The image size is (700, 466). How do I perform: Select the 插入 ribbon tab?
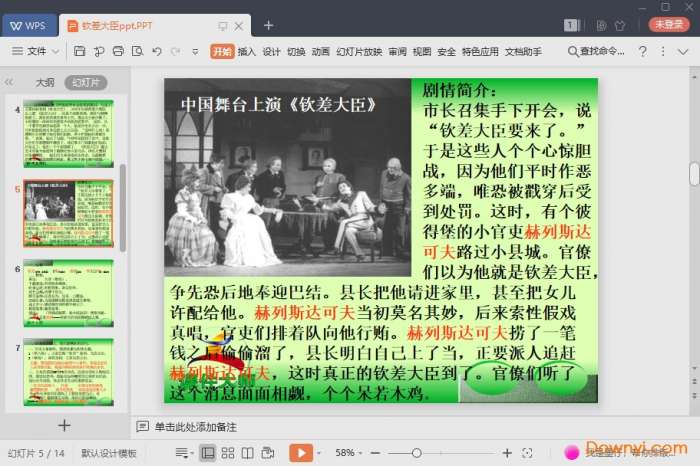(246, 52)
